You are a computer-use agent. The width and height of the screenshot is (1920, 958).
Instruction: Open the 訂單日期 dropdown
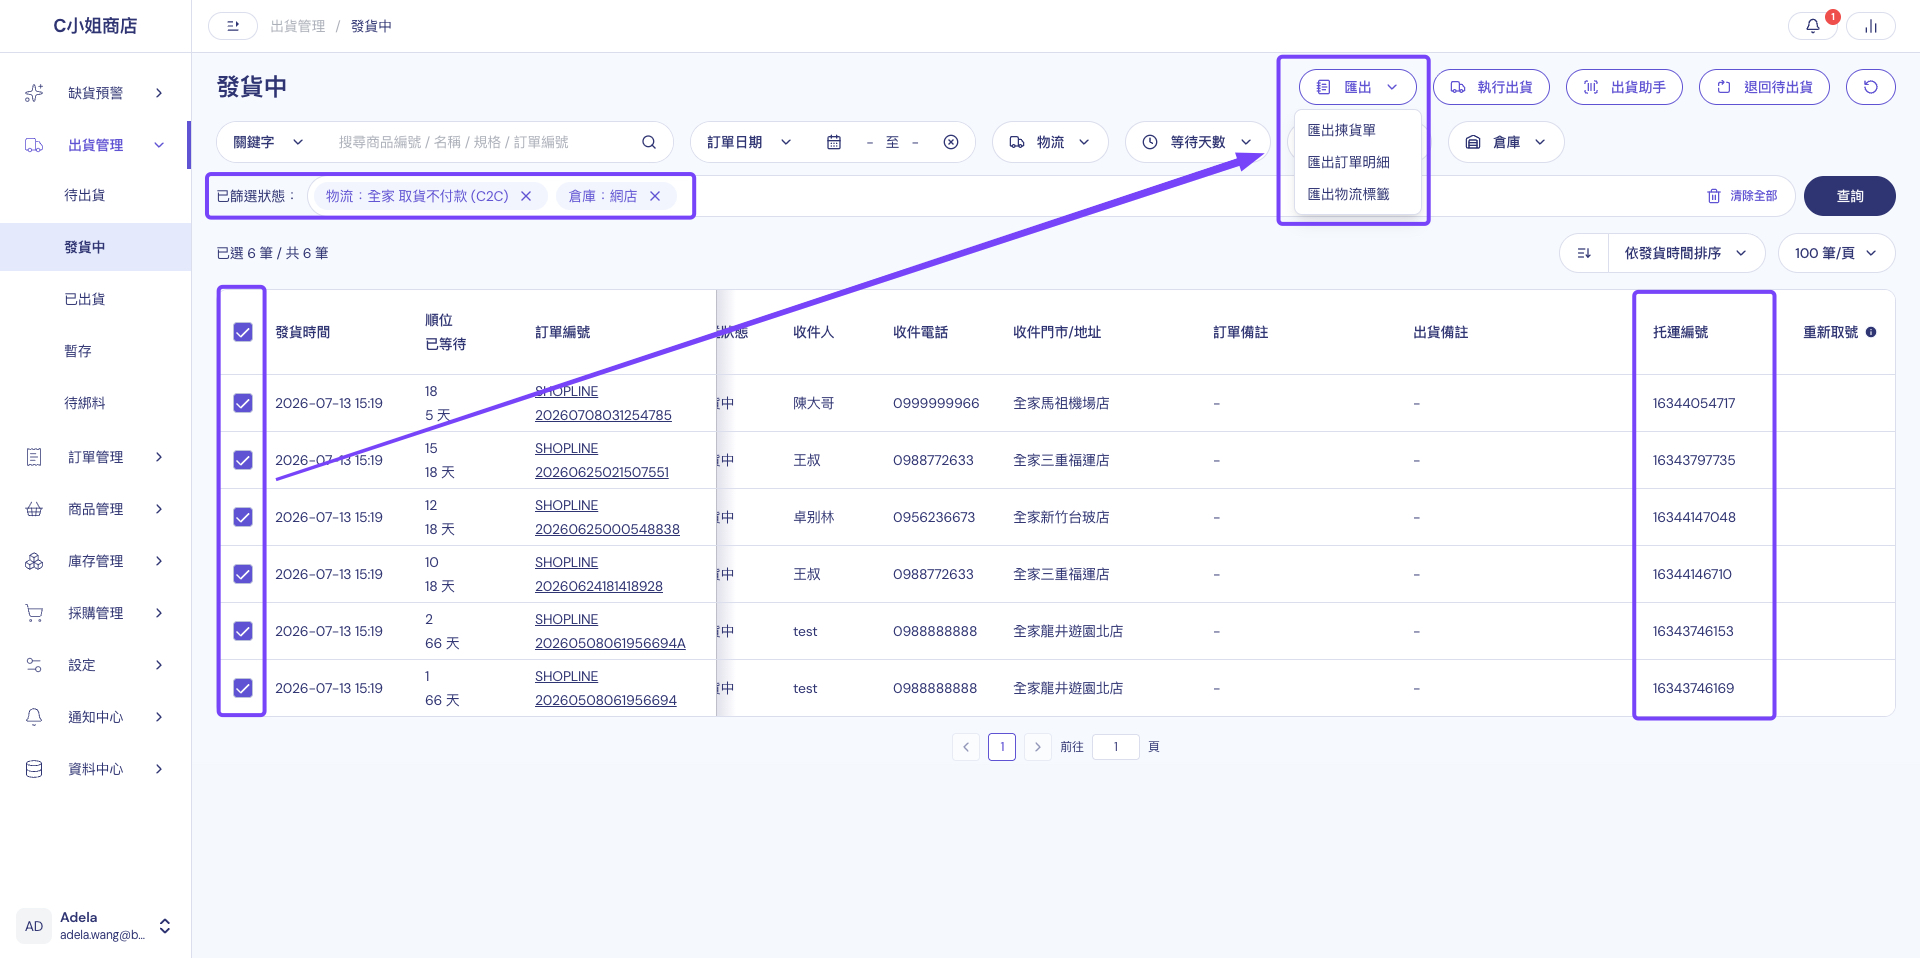[x=749, y=142]
